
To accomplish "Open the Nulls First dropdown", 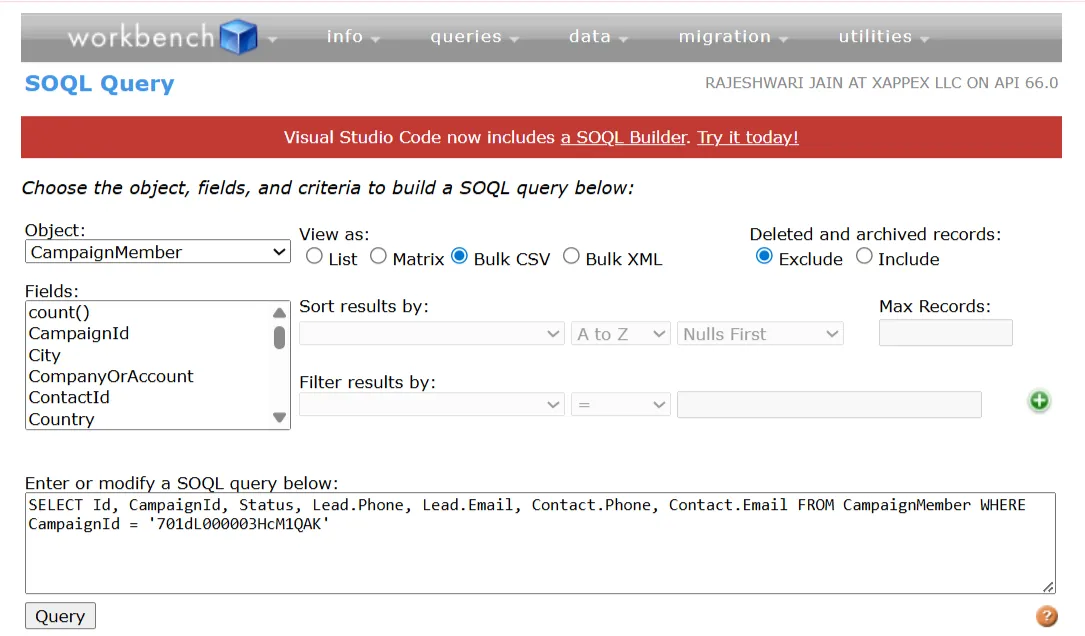I will pyautogui.click(x=760, y=334).
